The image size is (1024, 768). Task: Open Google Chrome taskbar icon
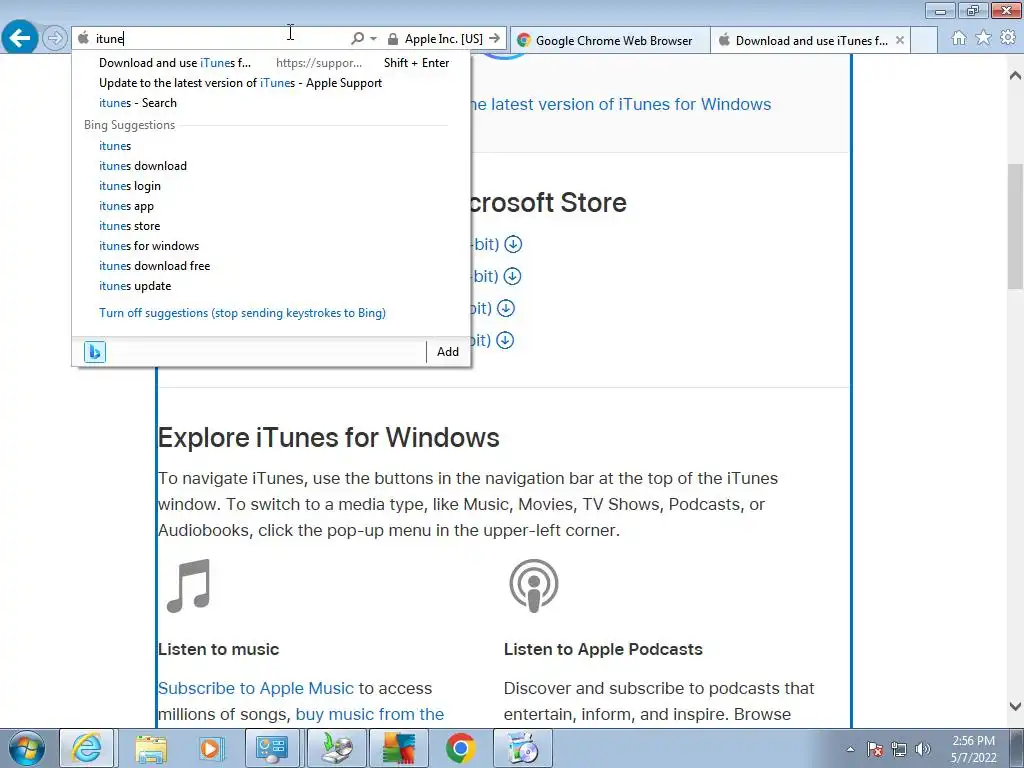pos(460,748)
